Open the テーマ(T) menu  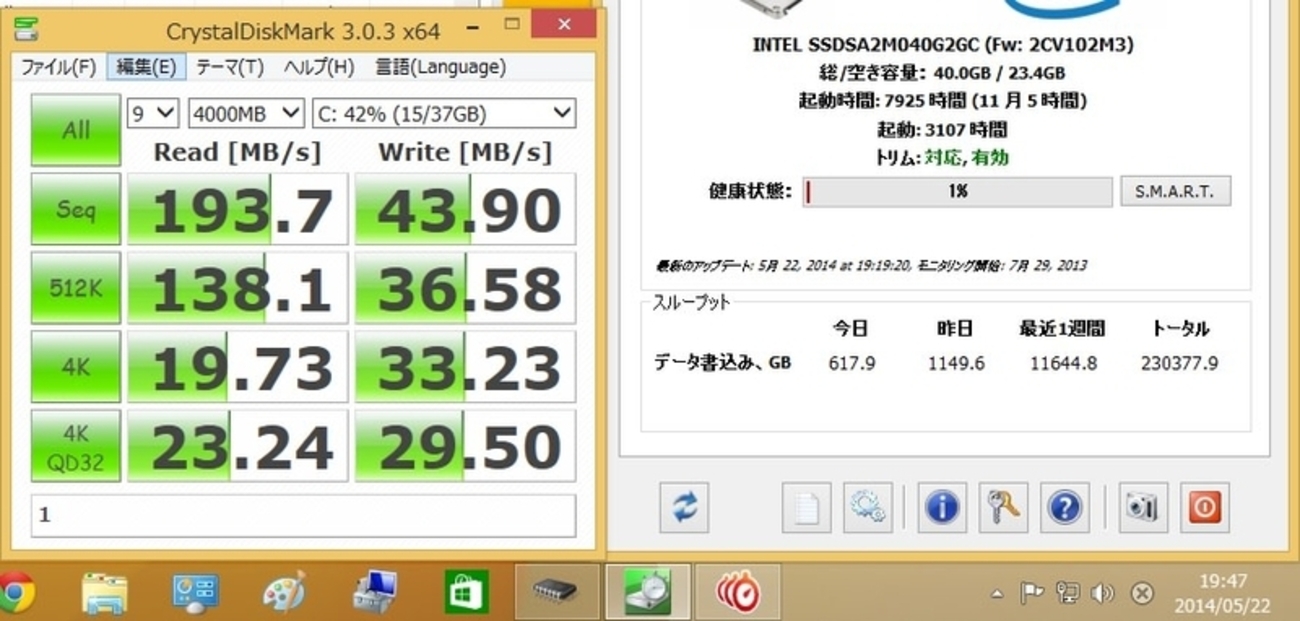pos(230,67)
